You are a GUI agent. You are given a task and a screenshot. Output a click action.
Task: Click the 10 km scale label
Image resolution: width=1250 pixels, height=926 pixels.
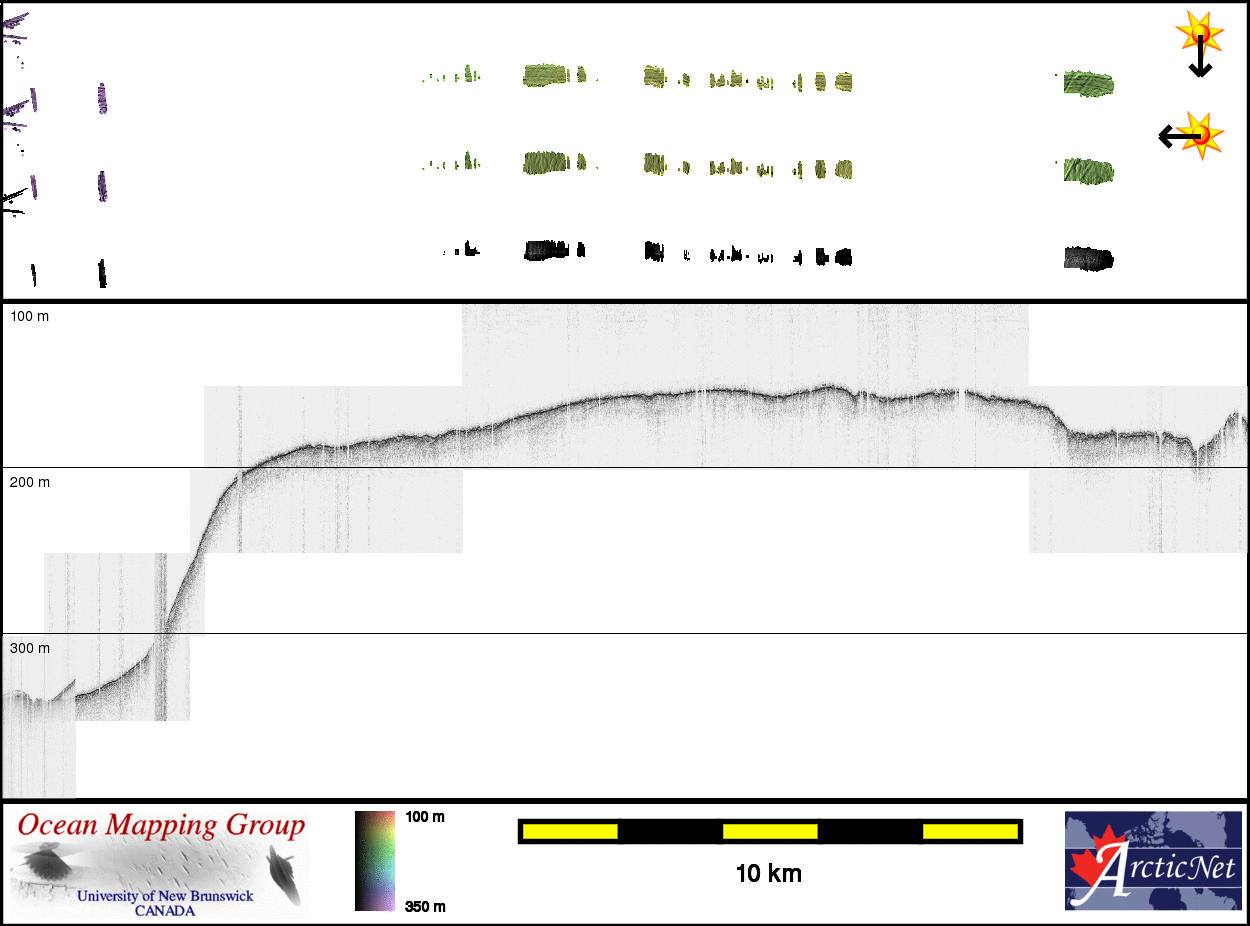coord(768,873)
